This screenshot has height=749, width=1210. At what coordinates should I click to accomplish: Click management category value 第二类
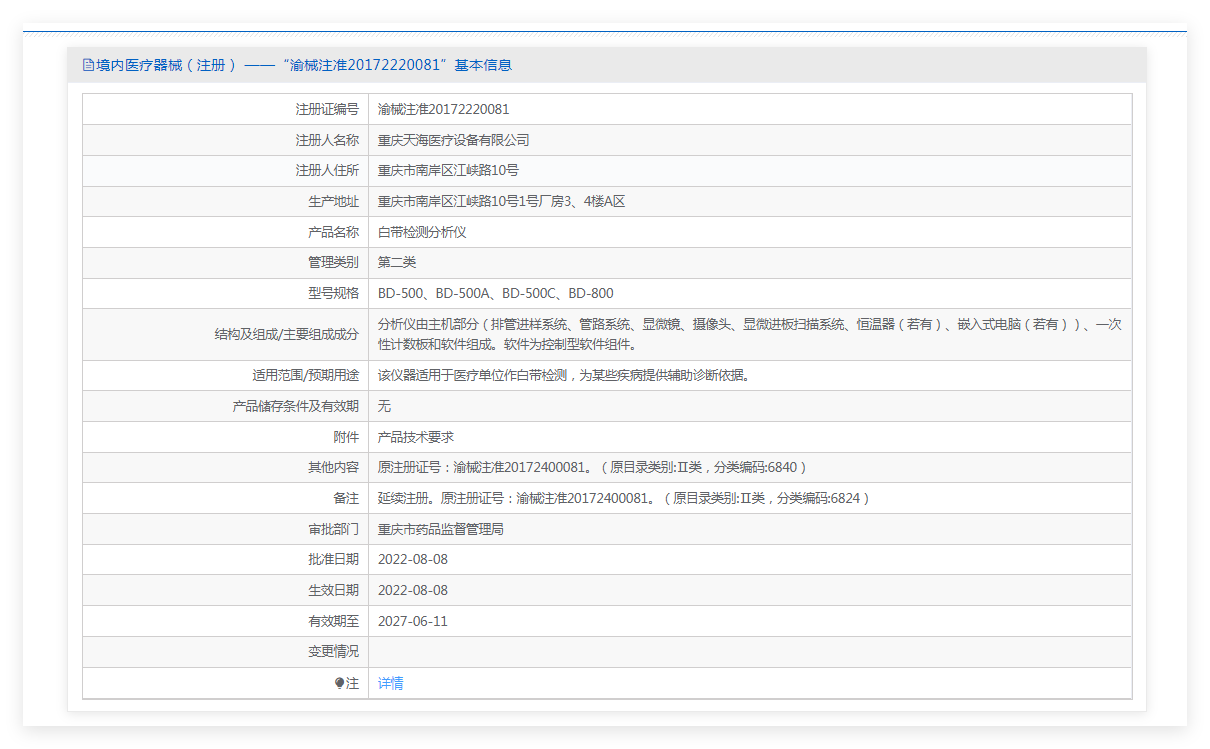397,262
